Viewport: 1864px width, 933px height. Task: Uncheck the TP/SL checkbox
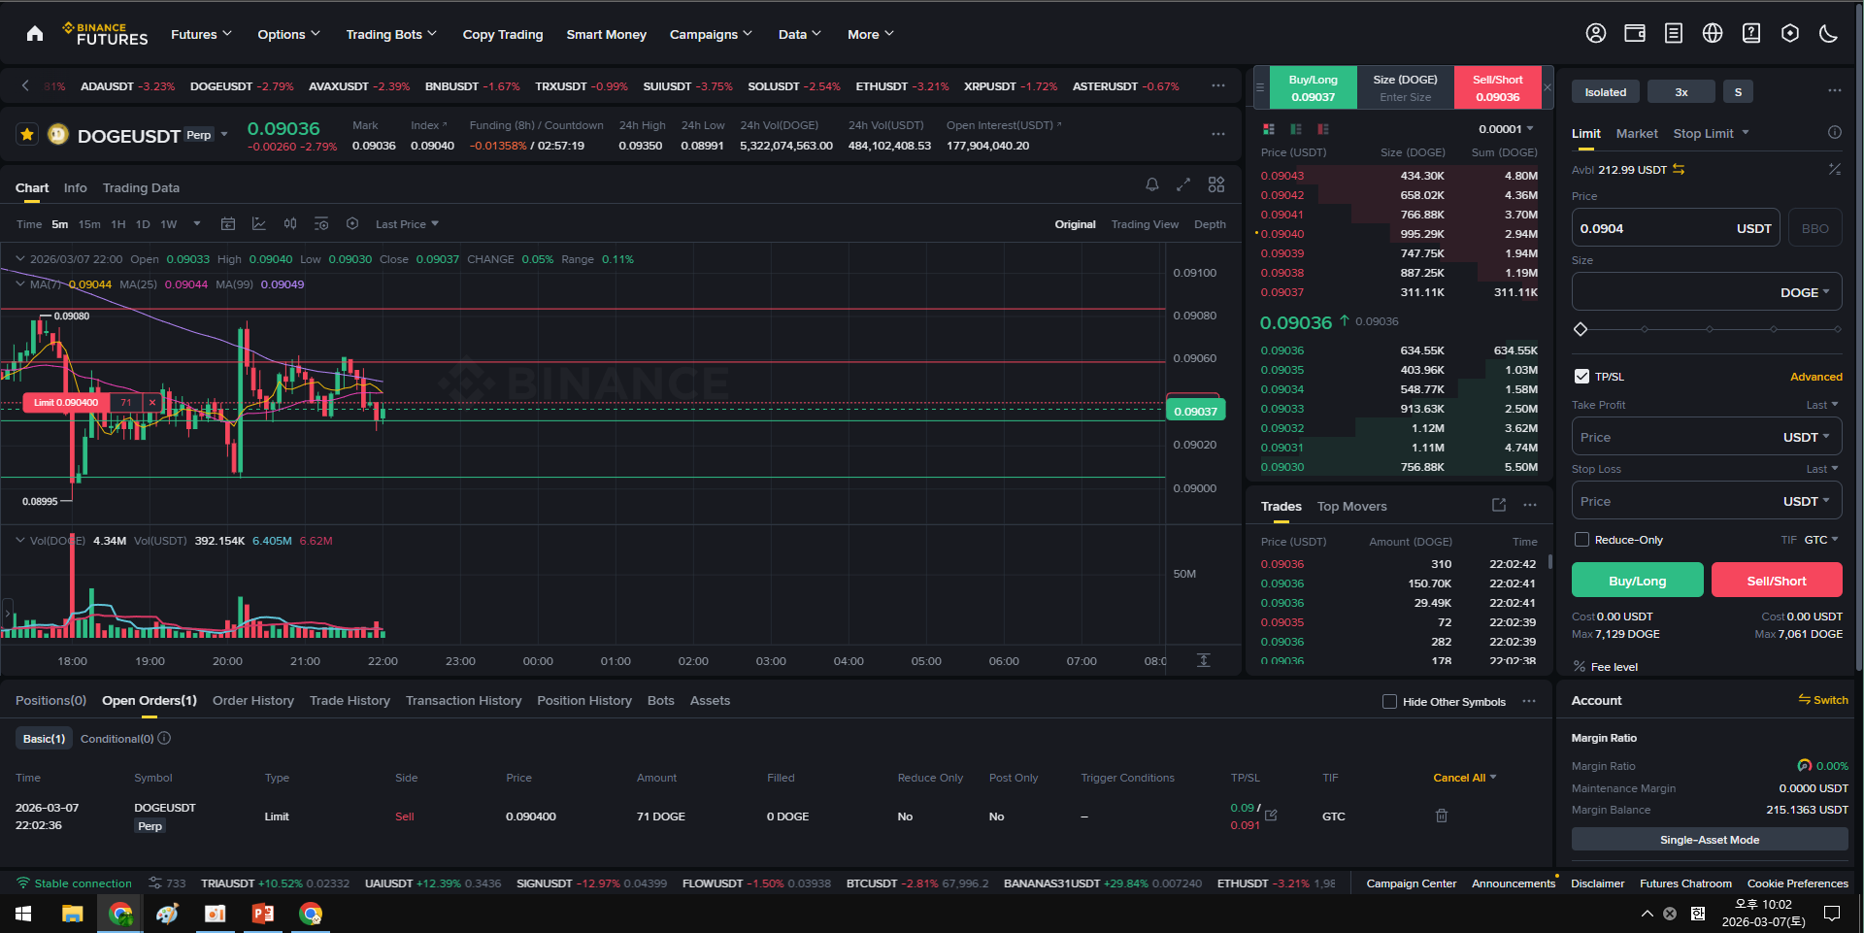[x=1581, y=376]
